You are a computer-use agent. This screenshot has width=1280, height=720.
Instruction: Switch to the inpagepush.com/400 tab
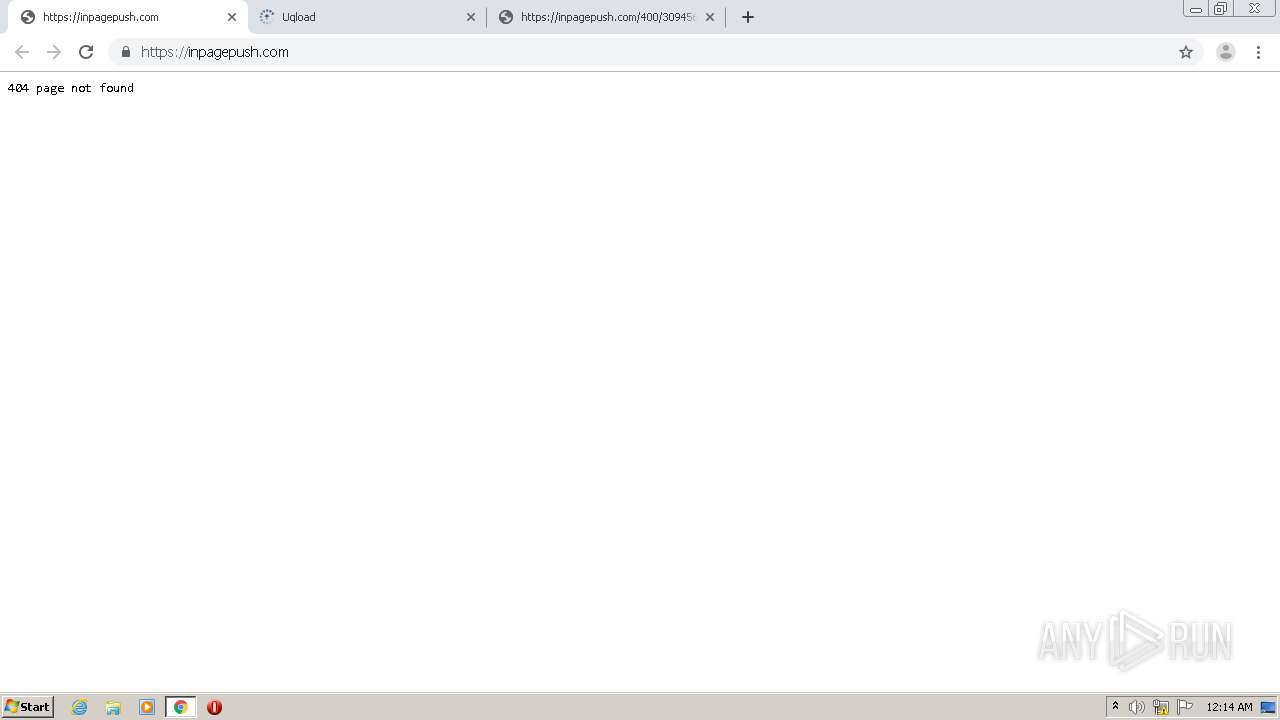pyautogui.click(x=606, y=17)
